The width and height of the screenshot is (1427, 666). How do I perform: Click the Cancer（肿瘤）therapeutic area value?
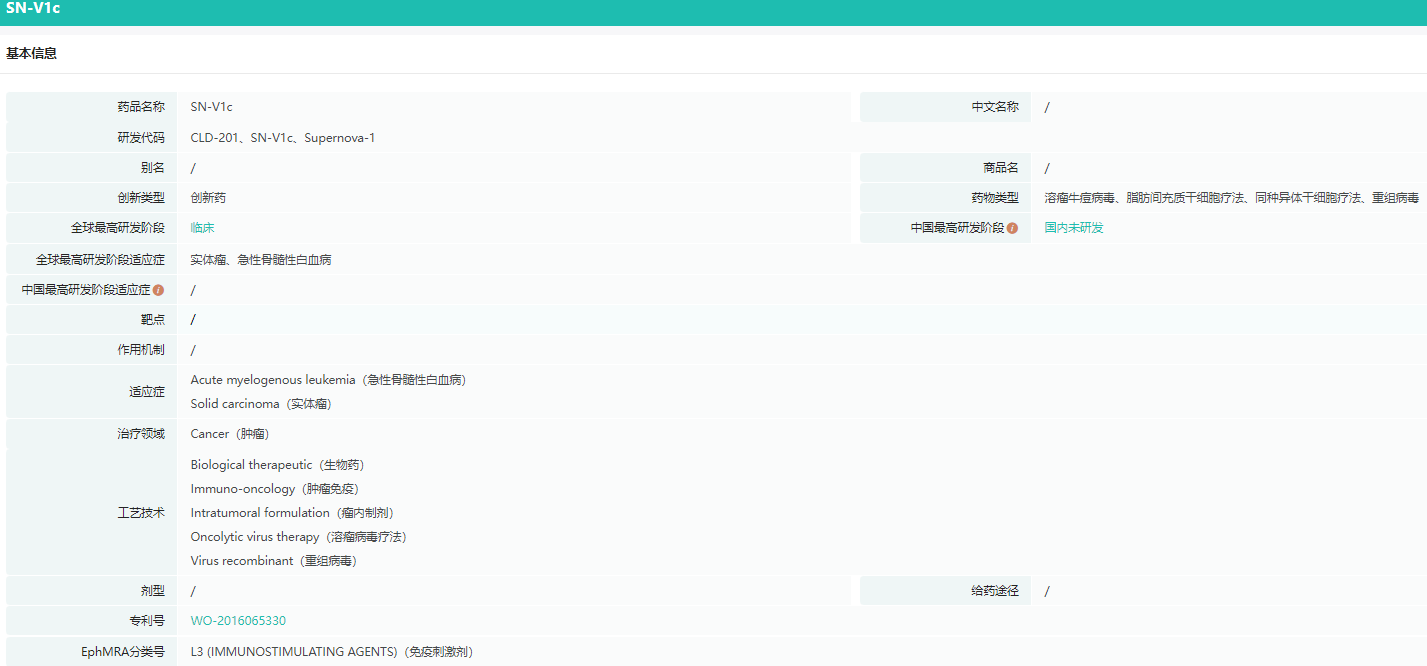(230, 434)
